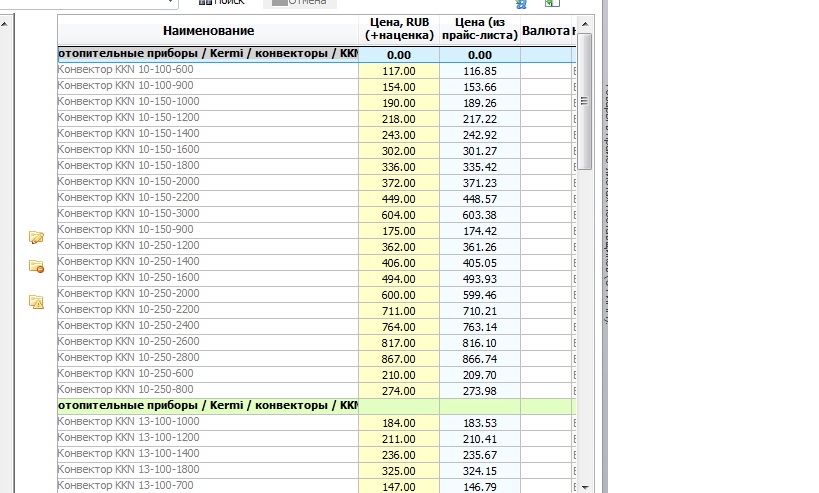
Task: Click markup price cell 190.00
Action: [x=399, y=103]
